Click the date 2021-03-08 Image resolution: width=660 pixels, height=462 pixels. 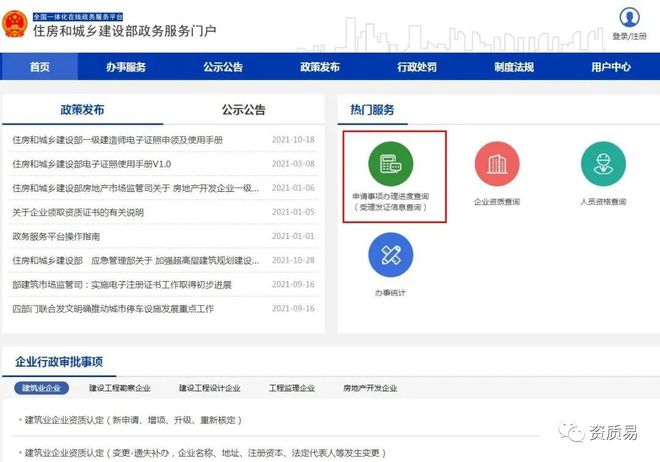[293, 164]
